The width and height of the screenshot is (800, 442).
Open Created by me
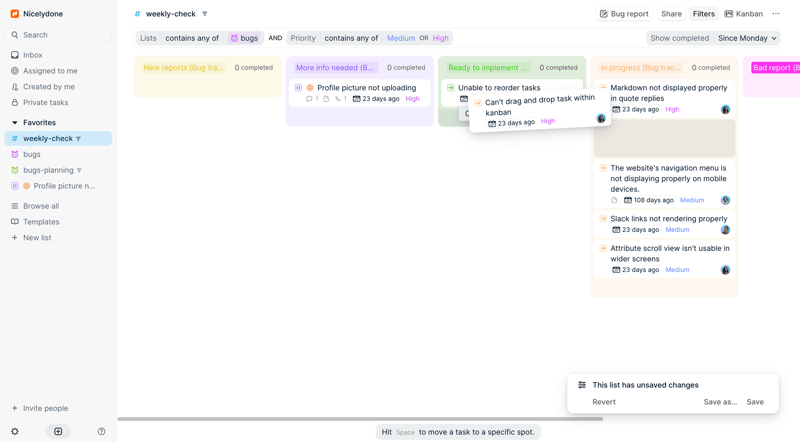tap(48, 86)
